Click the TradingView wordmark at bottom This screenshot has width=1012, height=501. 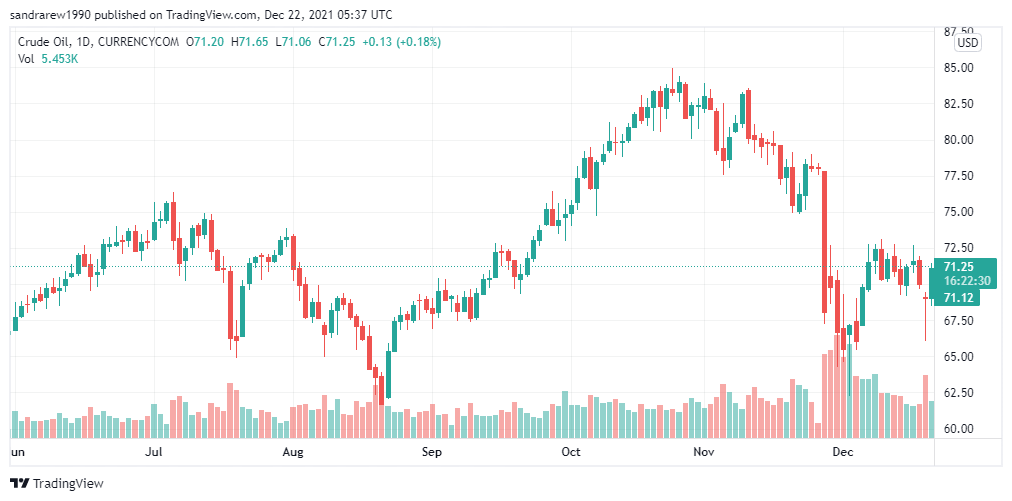(x=68, y=484)
